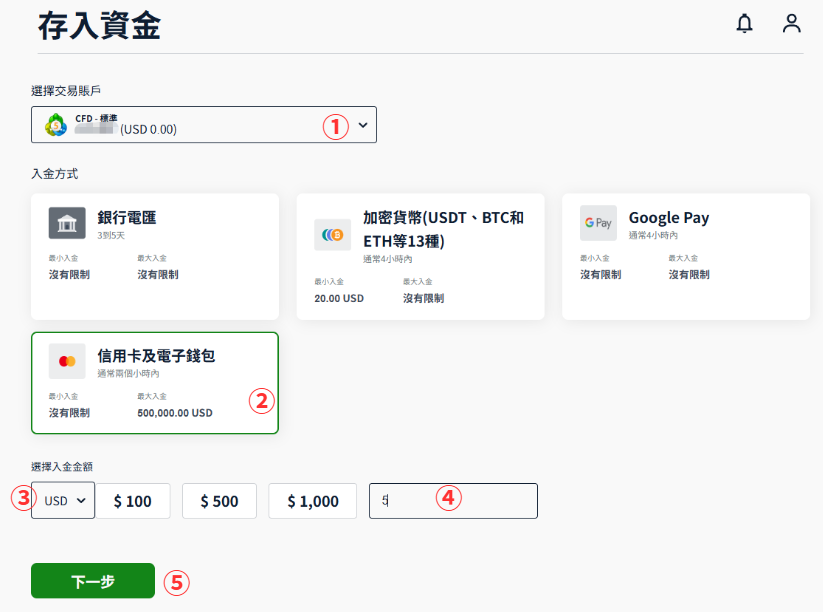823x612 pixels.
Task: Click the user profile icon
Action: [791, 23]
